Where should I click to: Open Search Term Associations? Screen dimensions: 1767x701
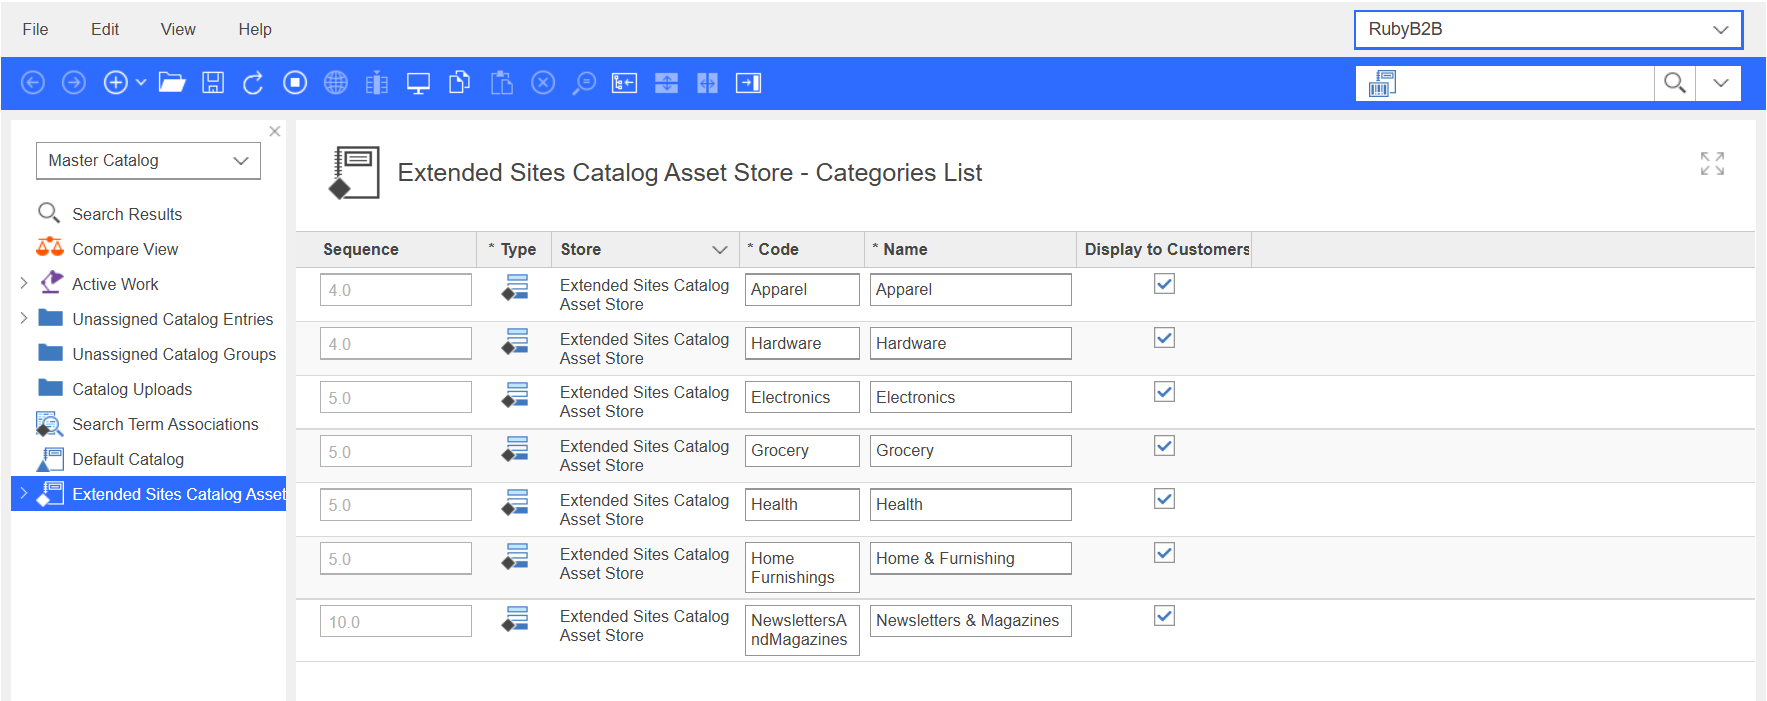[165, 424]
